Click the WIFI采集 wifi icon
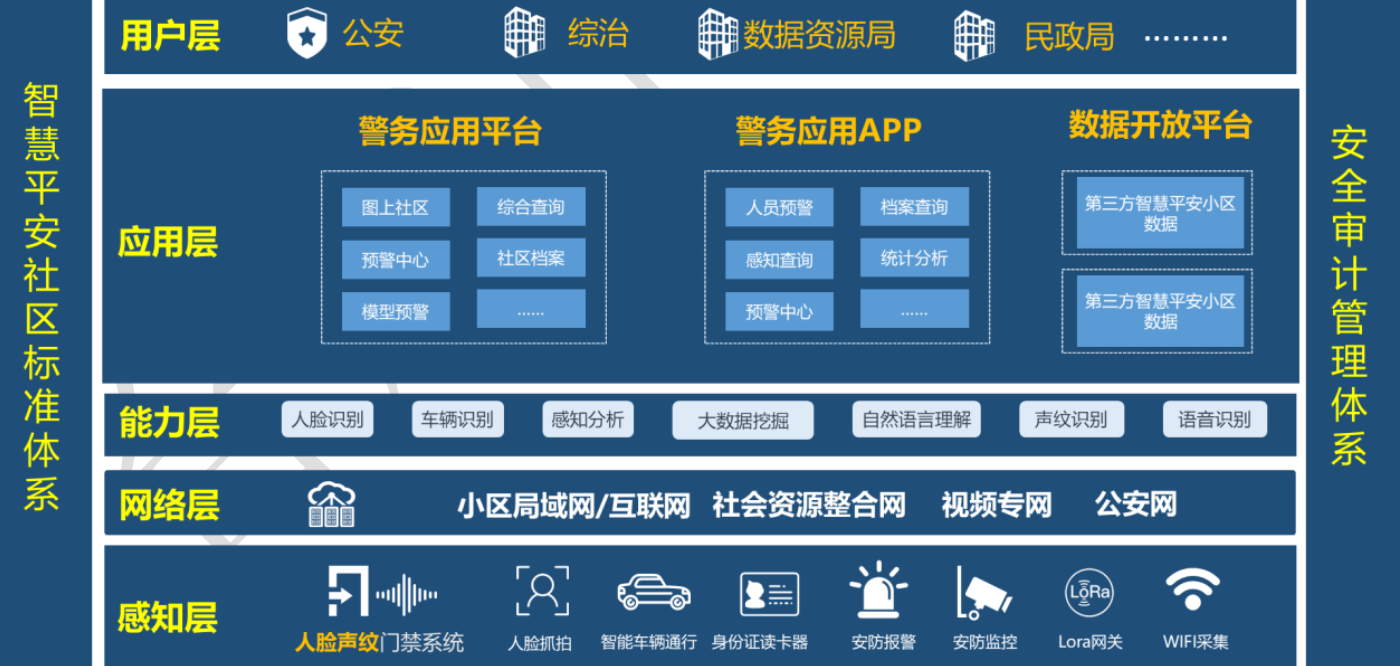Screen dimensions: 1400x666 pos(1193,590)
